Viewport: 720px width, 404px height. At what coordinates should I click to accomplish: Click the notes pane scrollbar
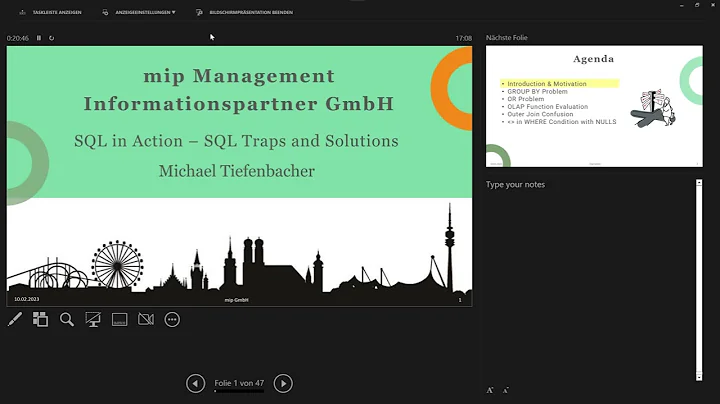699,280
